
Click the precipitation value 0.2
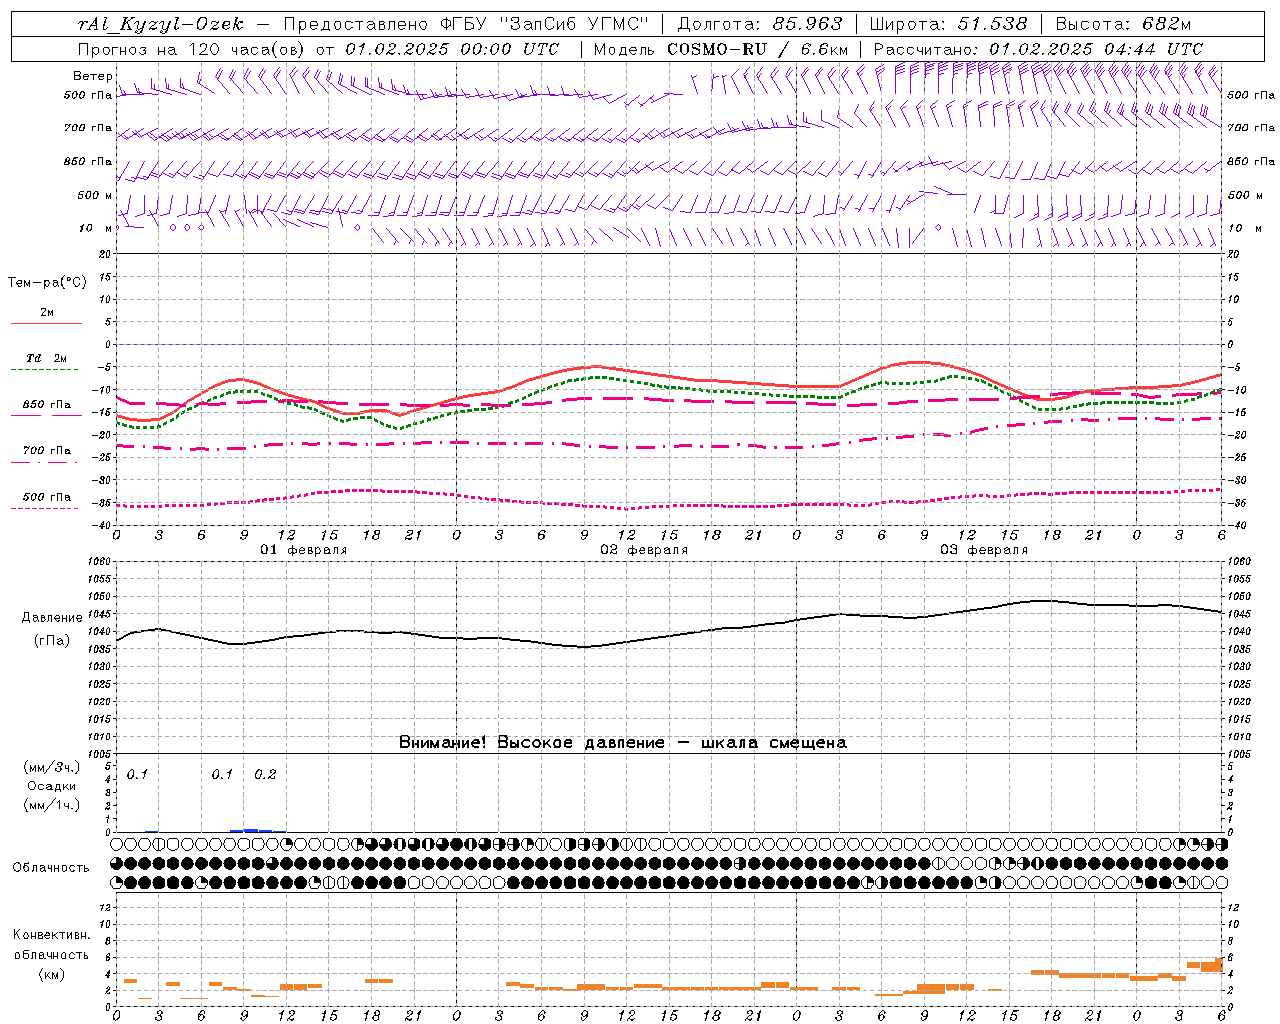[265, 774]
